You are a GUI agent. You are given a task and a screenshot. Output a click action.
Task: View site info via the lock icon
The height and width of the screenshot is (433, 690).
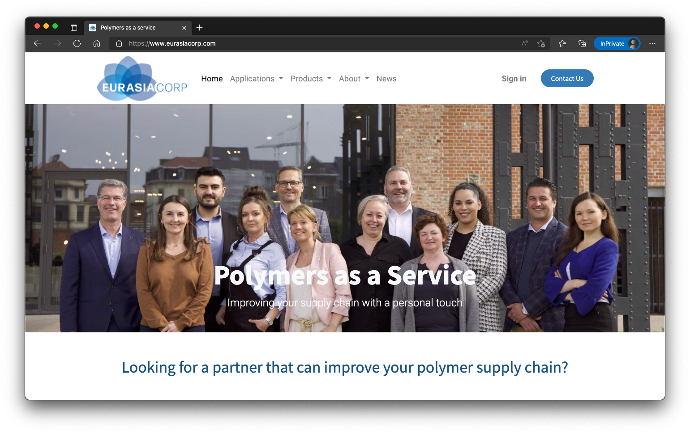(x=119, y=44)
